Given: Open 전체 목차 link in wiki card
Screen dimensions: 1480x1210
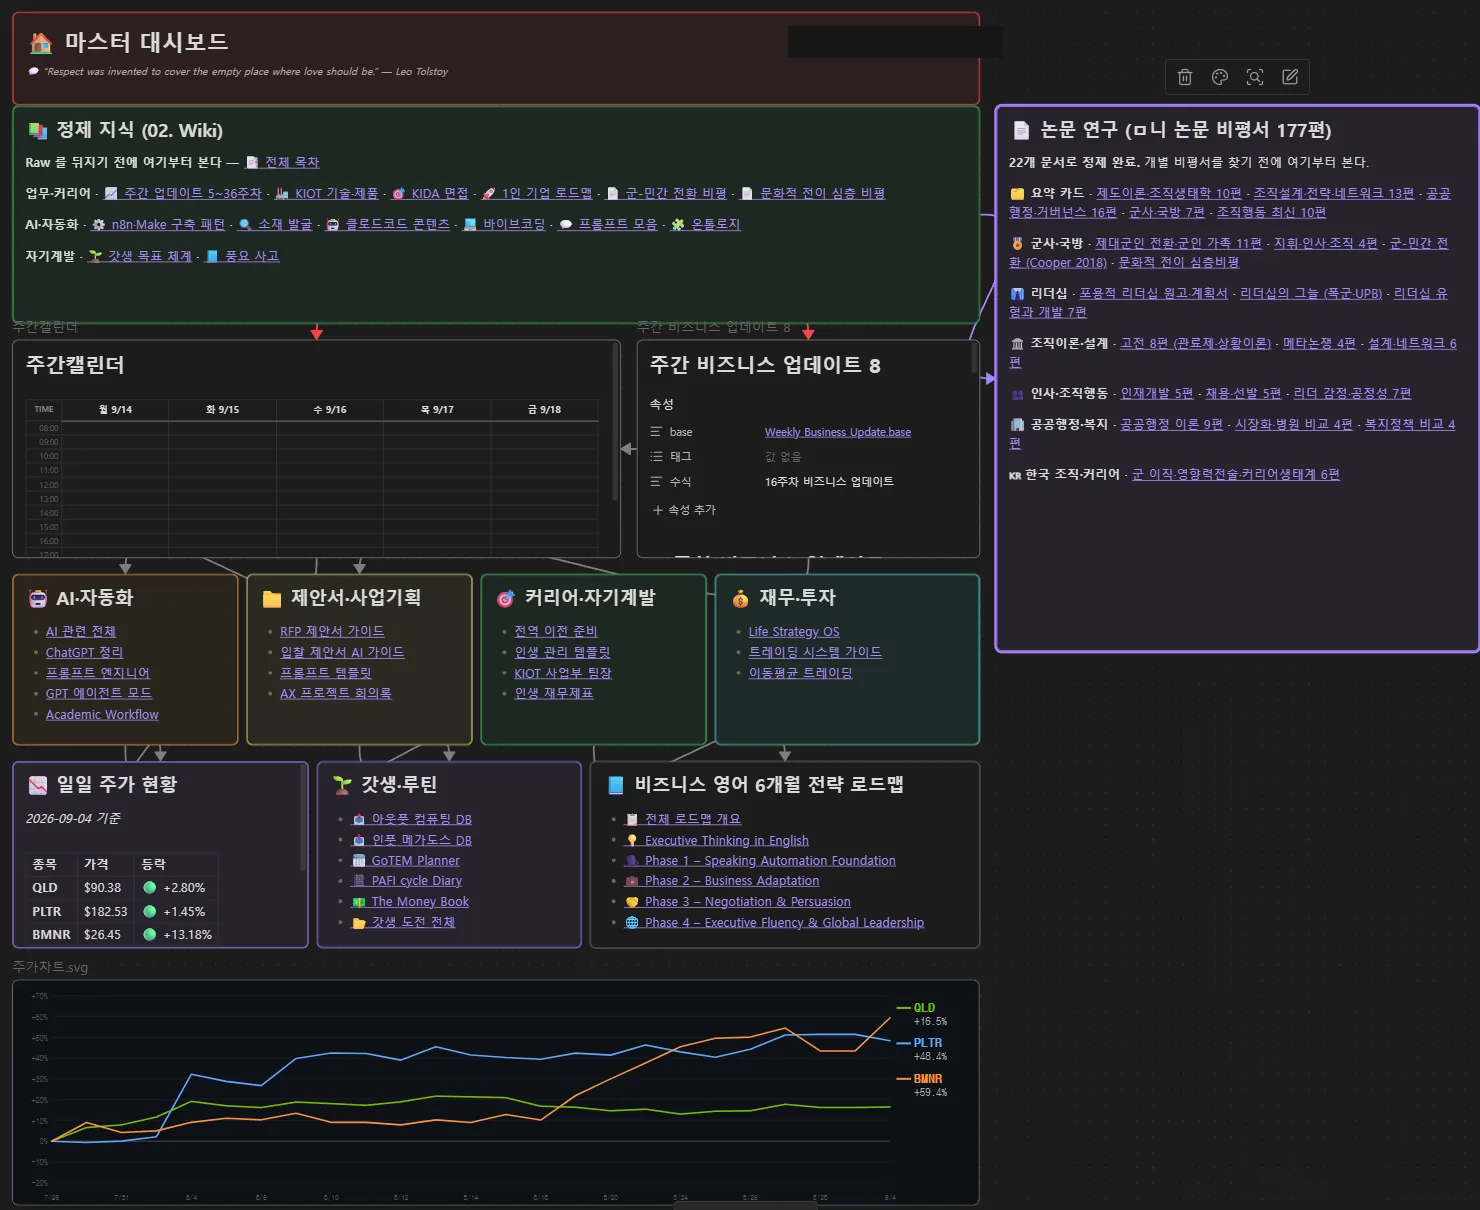Looking at the screenshot, I should pyautogui.click(x=292, y=162).
